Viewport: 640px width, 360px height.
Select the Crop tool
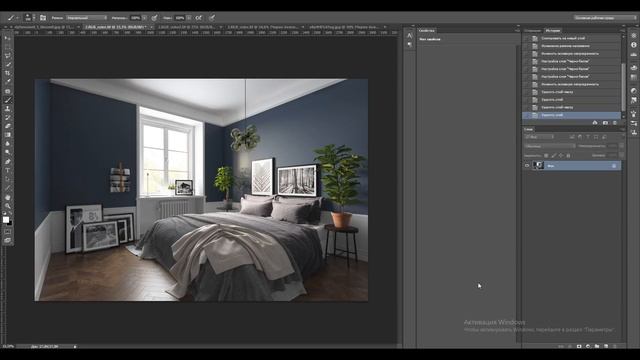[7, 73]
